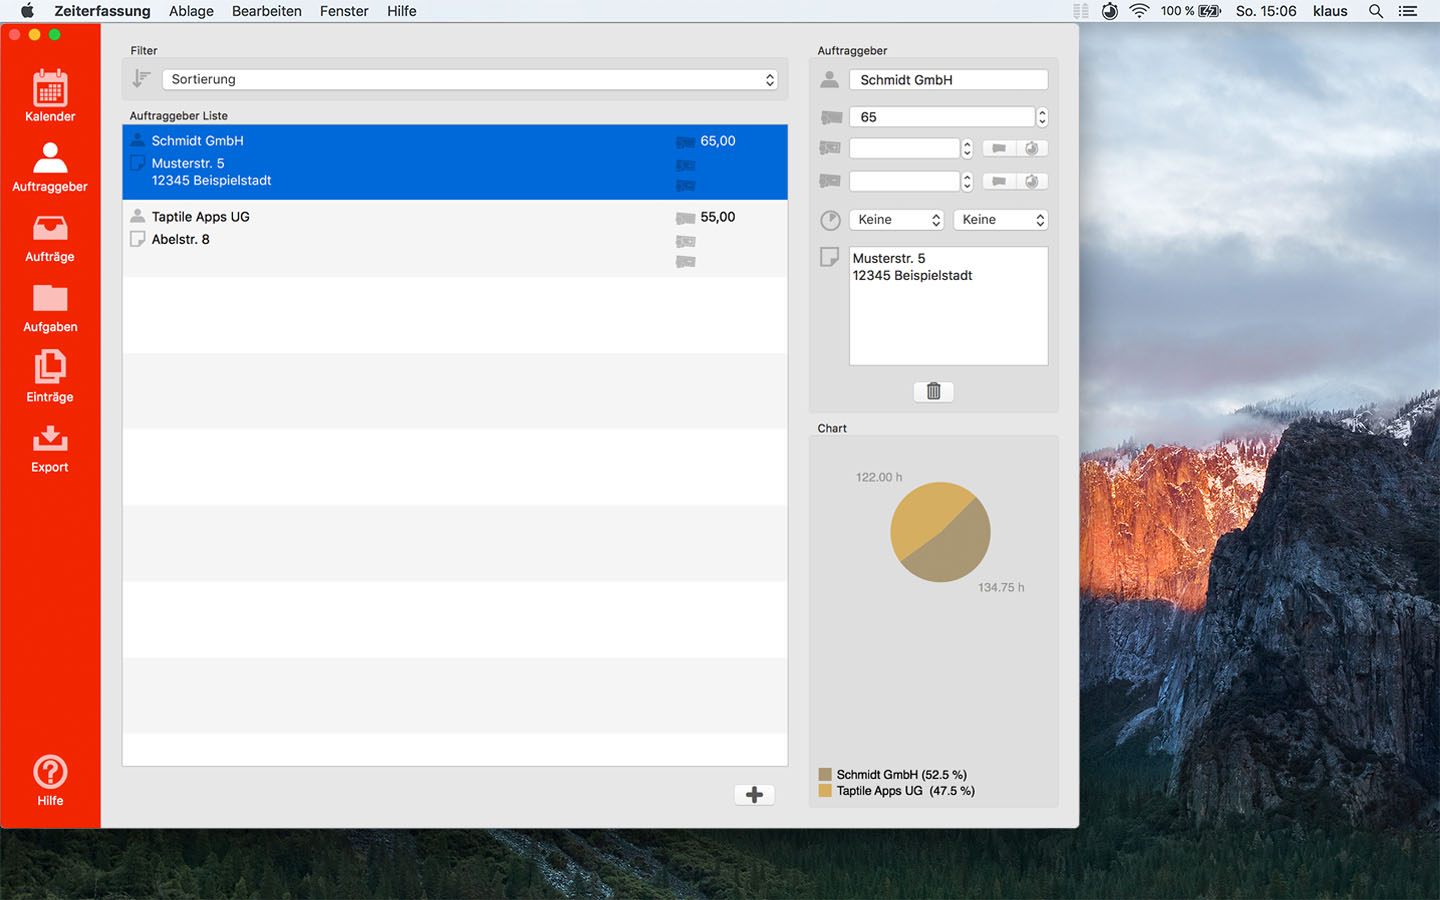Click the 122.00 h chart label
1440x900 pixels.
tap(879, 477)
